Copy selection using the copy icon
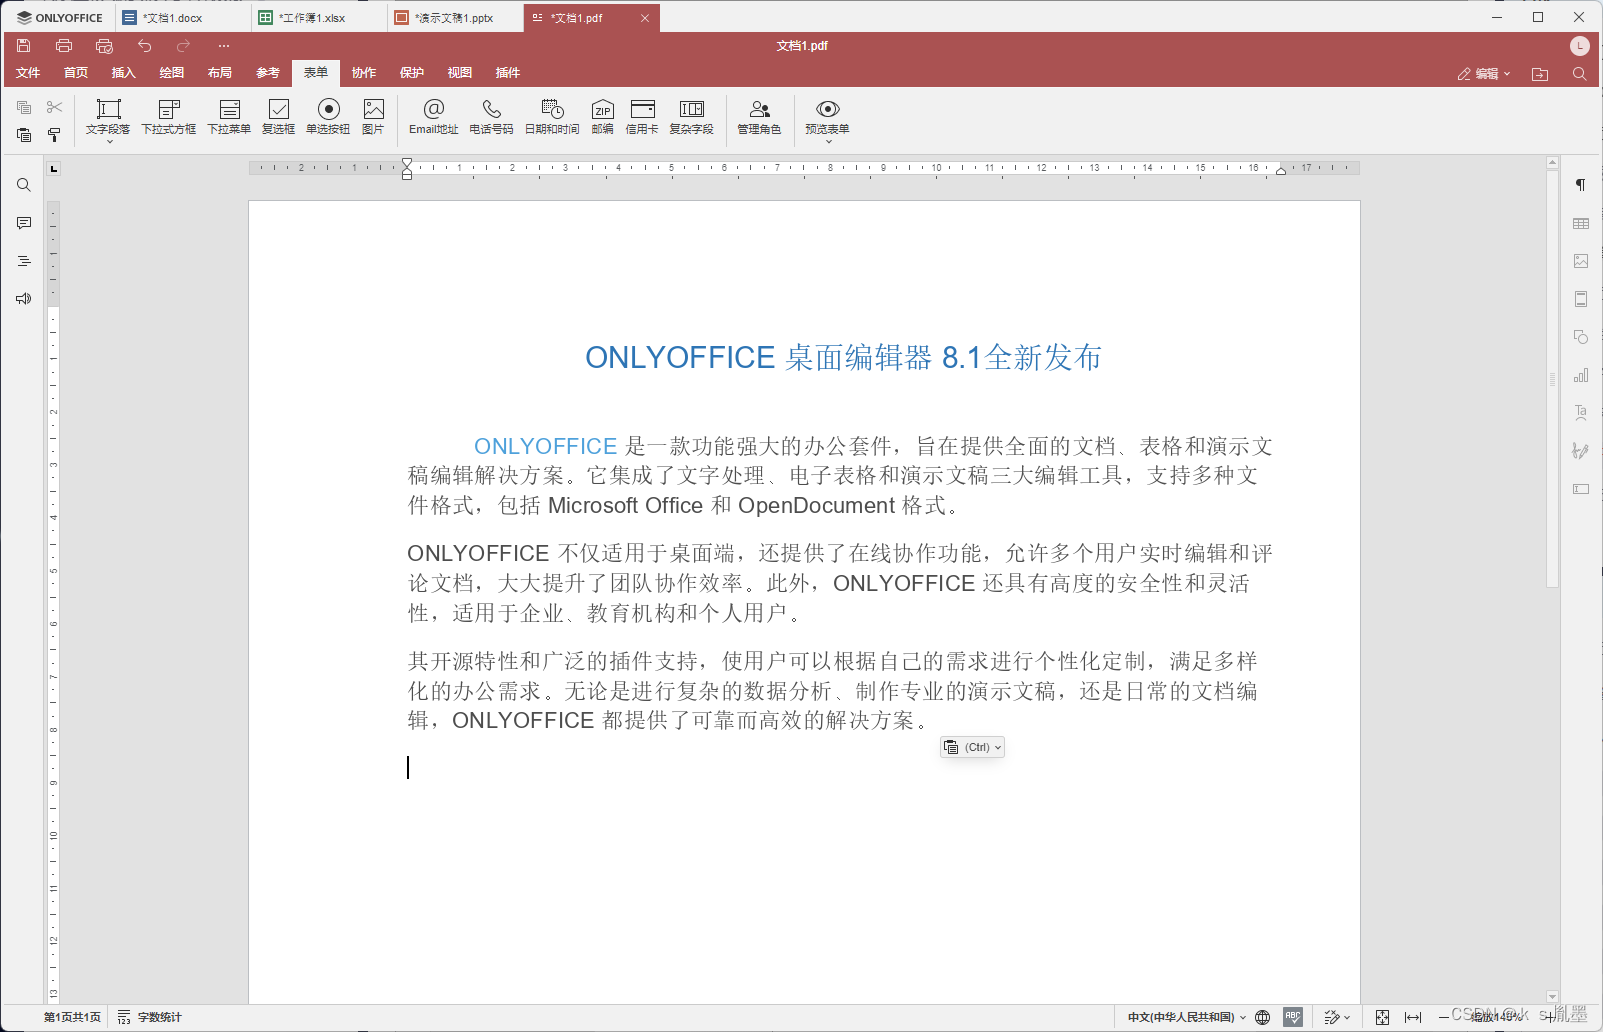Screen dimensions: 1603x1032 coord(24,107)
